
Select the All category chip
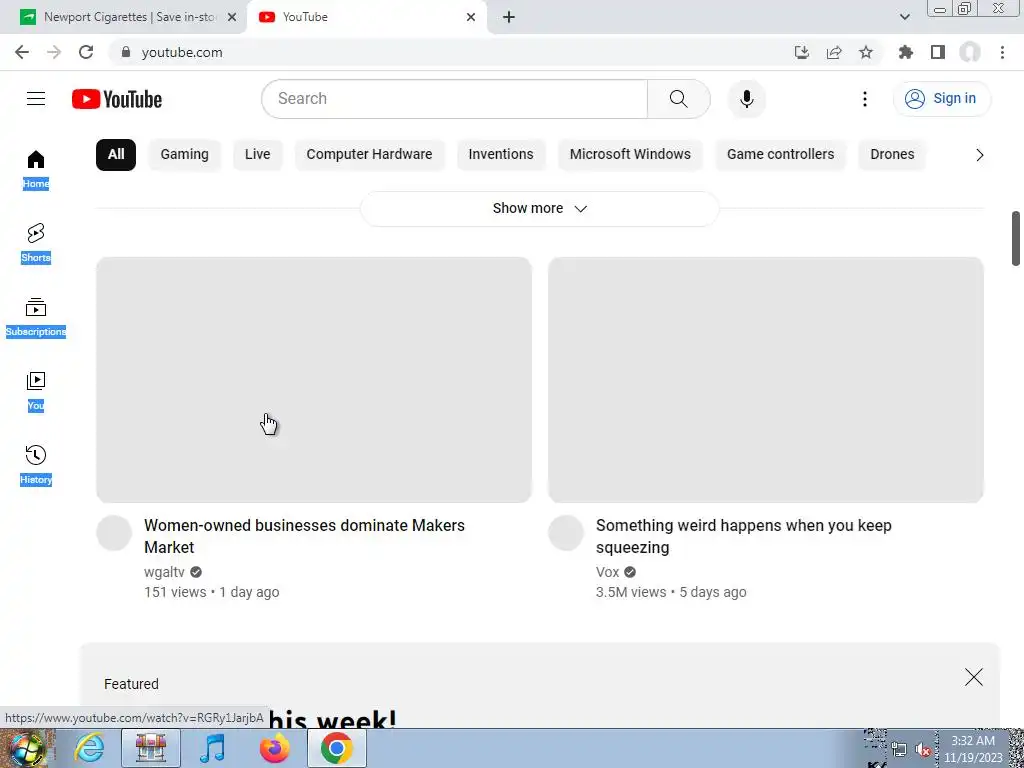(116, 155)
